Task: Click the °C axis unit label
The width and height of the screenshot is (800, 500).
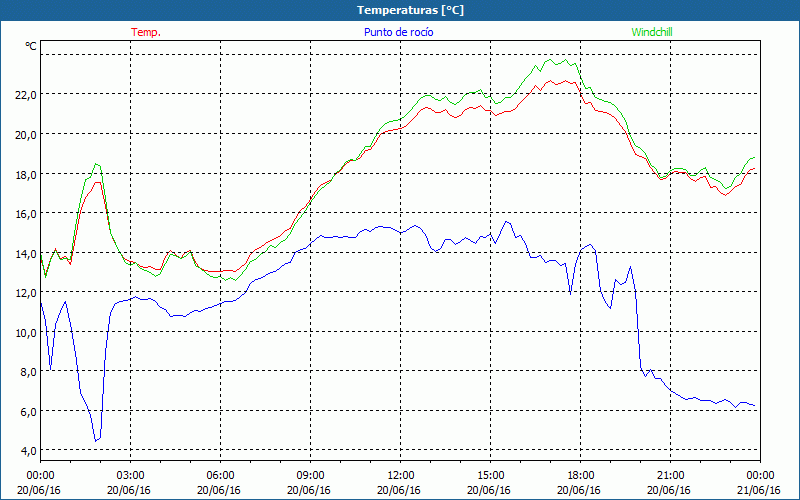Action: pos(31,46)
